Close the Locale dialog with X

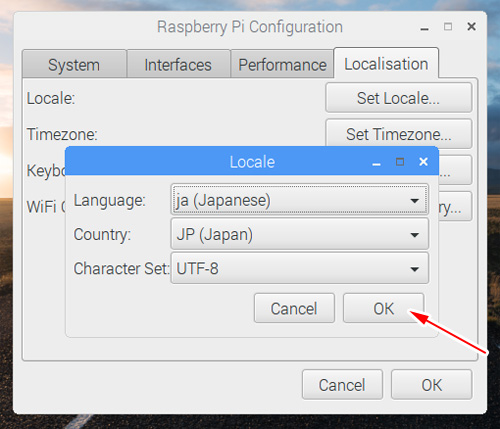pos(423,162)
